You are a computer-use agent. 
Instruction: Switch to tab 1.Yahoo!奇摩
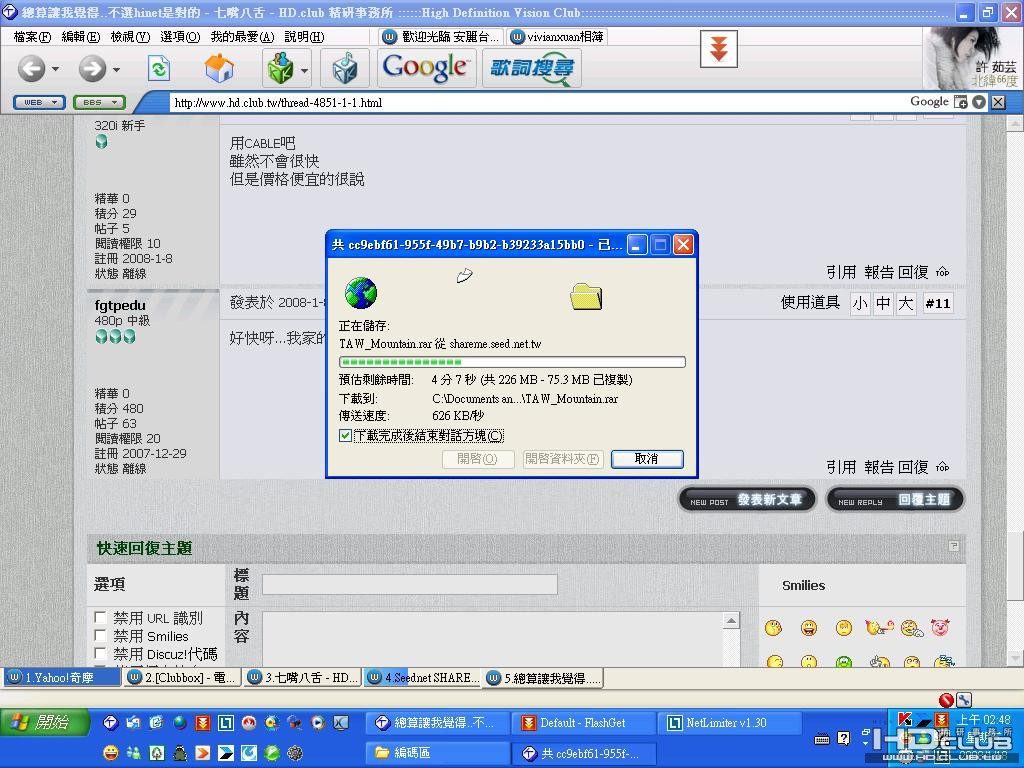click(63, 678)
